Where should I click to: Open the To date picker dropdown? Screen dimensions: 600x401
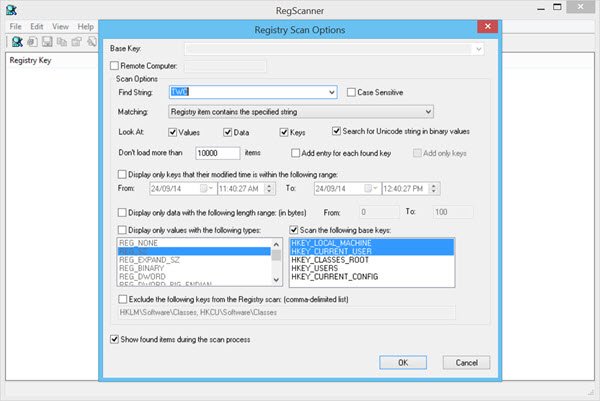(x=371, y=188)
